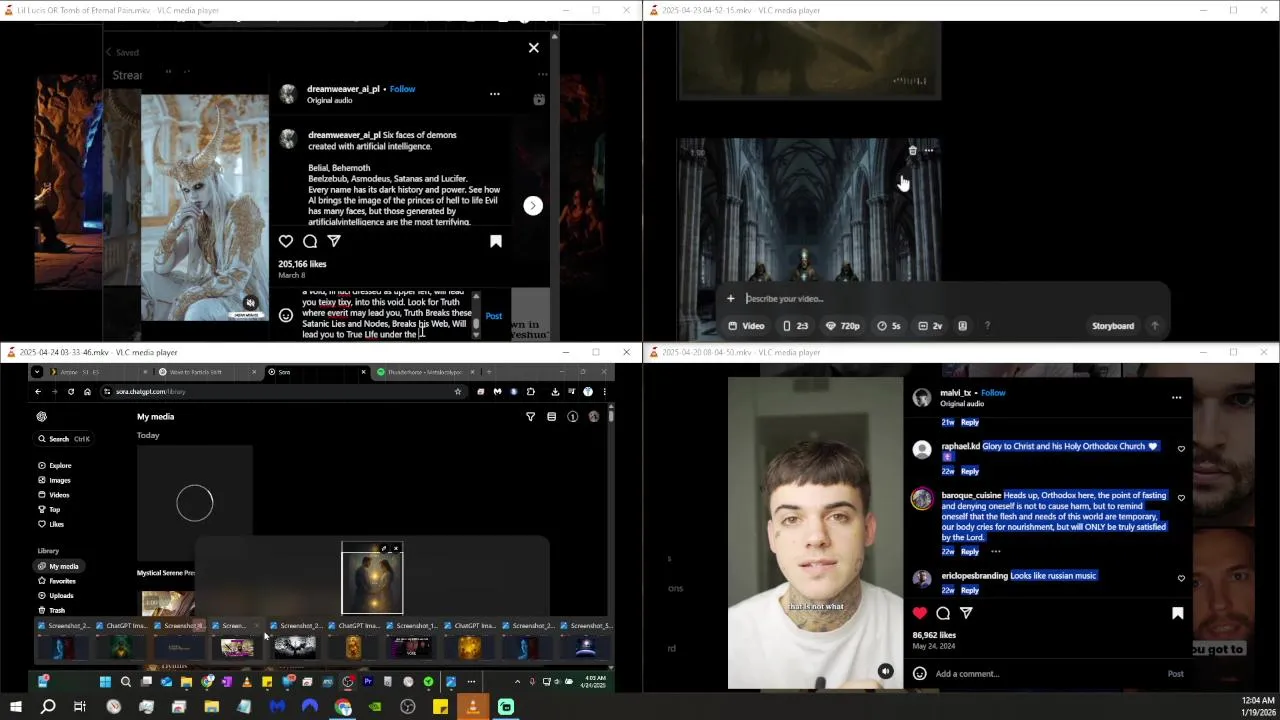Image resolution: width=1280 pixels, height=720 pixels.
Task: Open help question mark in prompt bar
Action: coord(987,326)
